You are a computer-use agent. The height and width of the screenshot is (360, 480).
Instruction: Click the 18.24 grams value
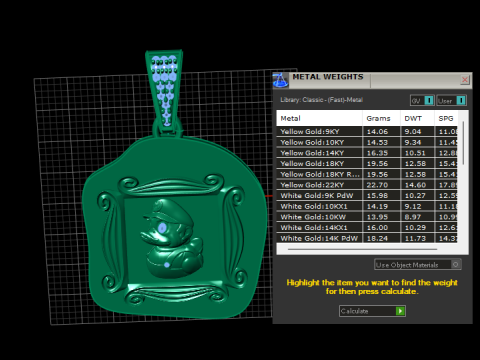pos(377,238)
